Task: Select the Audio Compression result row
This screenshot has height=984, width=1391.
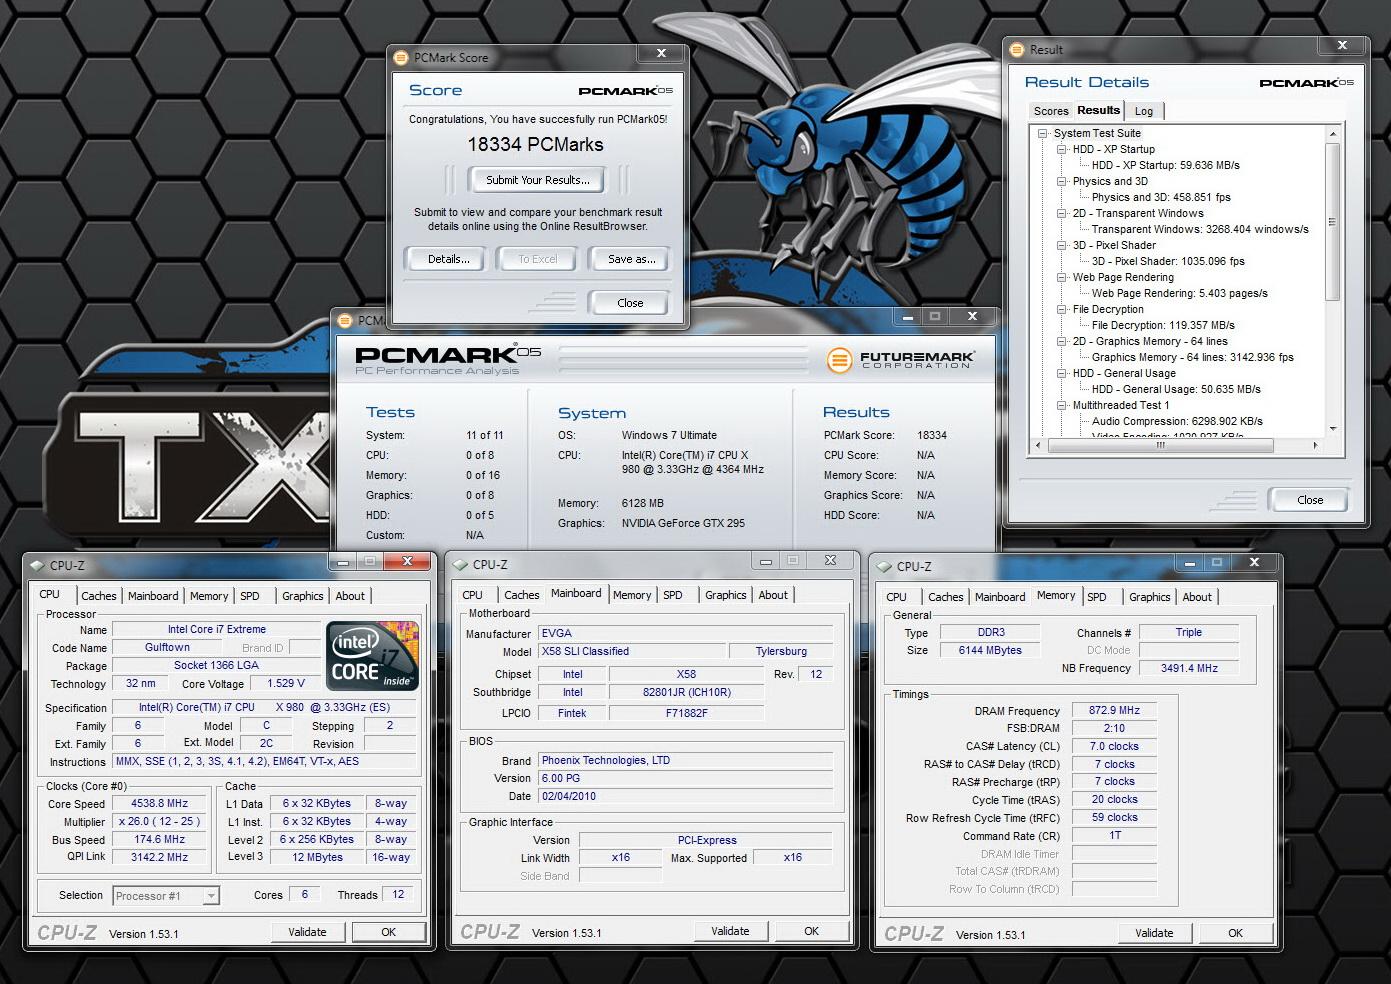Action: (1177, 421)
